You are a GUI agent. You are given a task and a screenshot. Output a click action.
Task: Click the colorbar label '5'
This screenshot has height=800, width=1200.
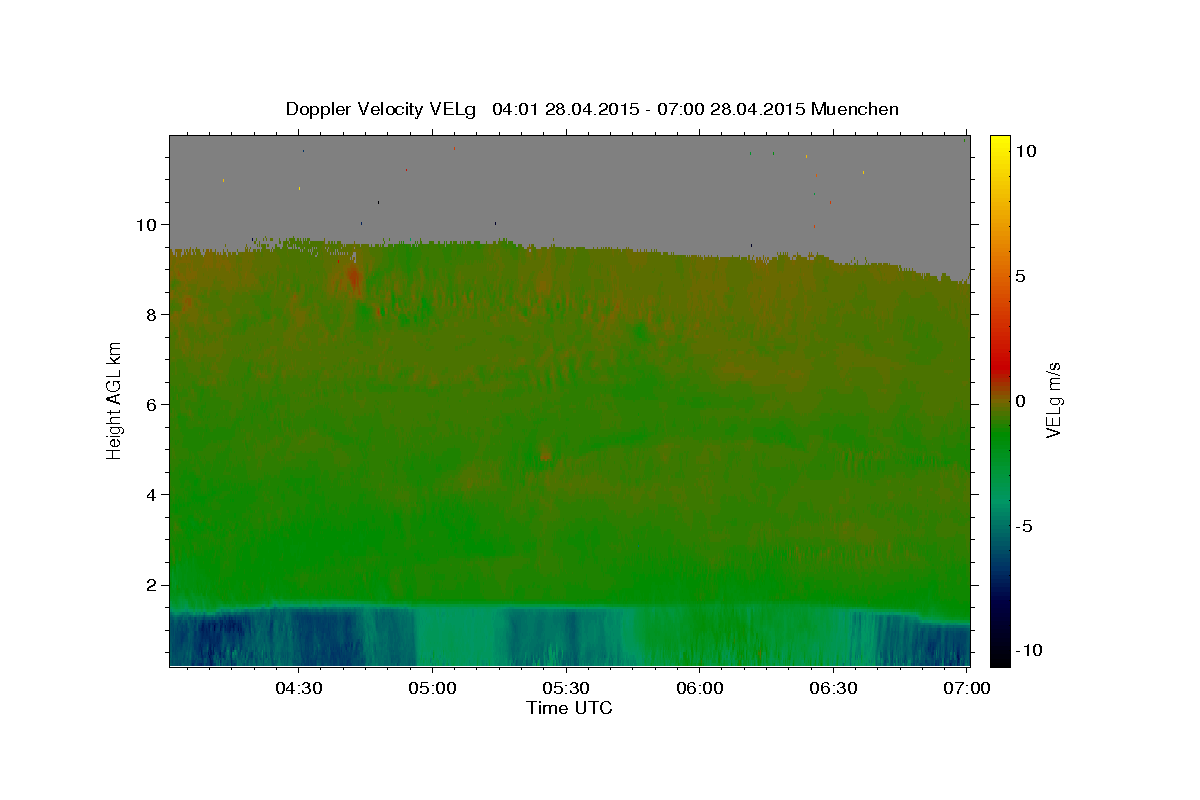1020,276
